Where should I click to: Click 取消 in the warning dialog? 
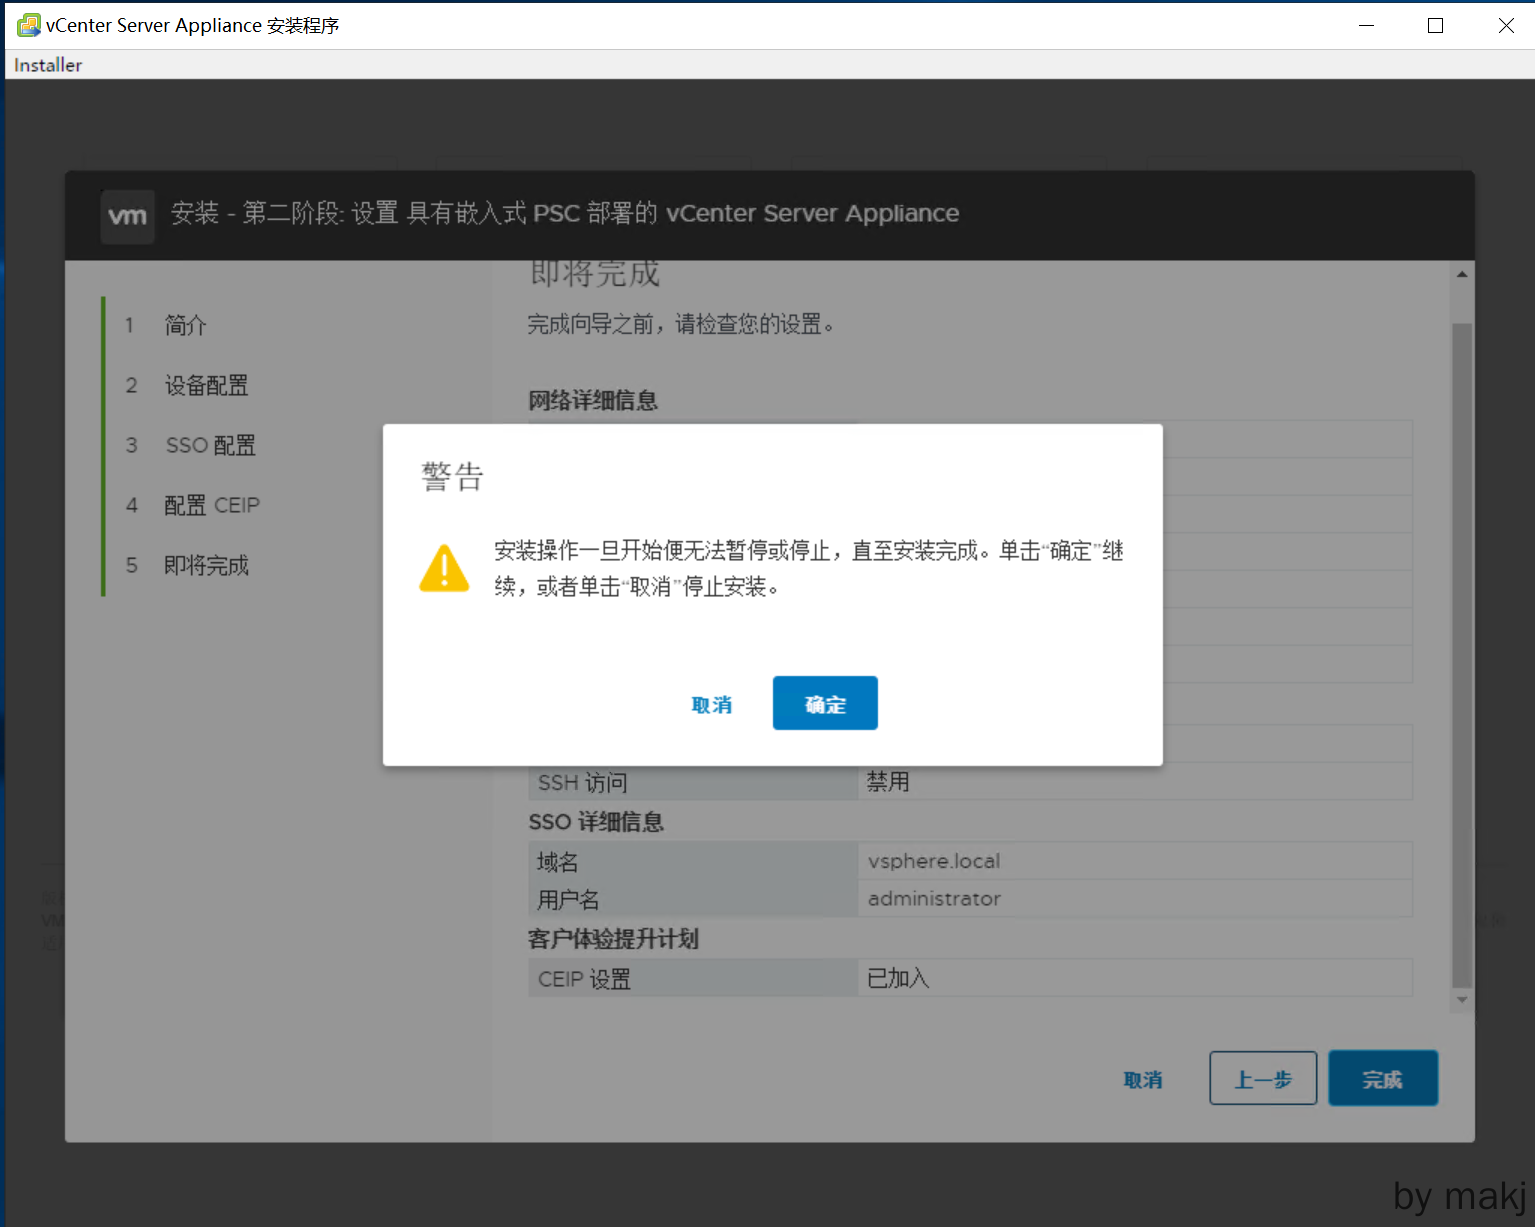[x=711, y=705]
